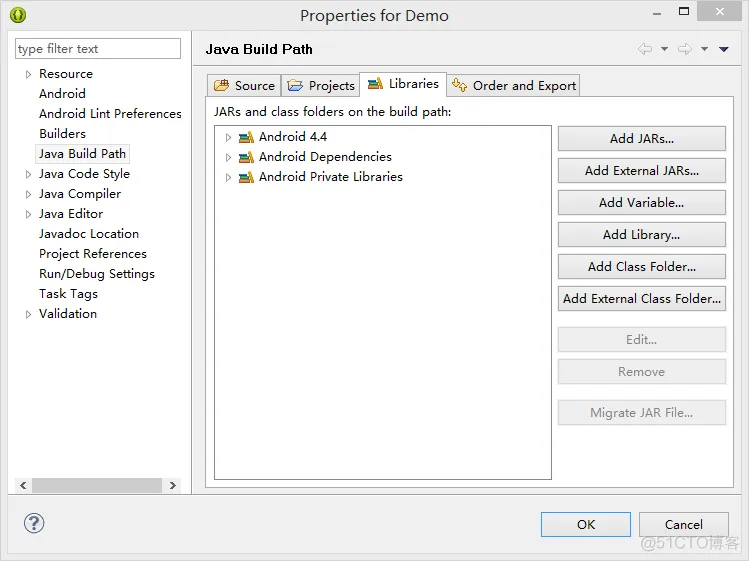Expand the Resource tree item
The height and width of the screenshot is (561, 749).
click(x=28, y=75)
